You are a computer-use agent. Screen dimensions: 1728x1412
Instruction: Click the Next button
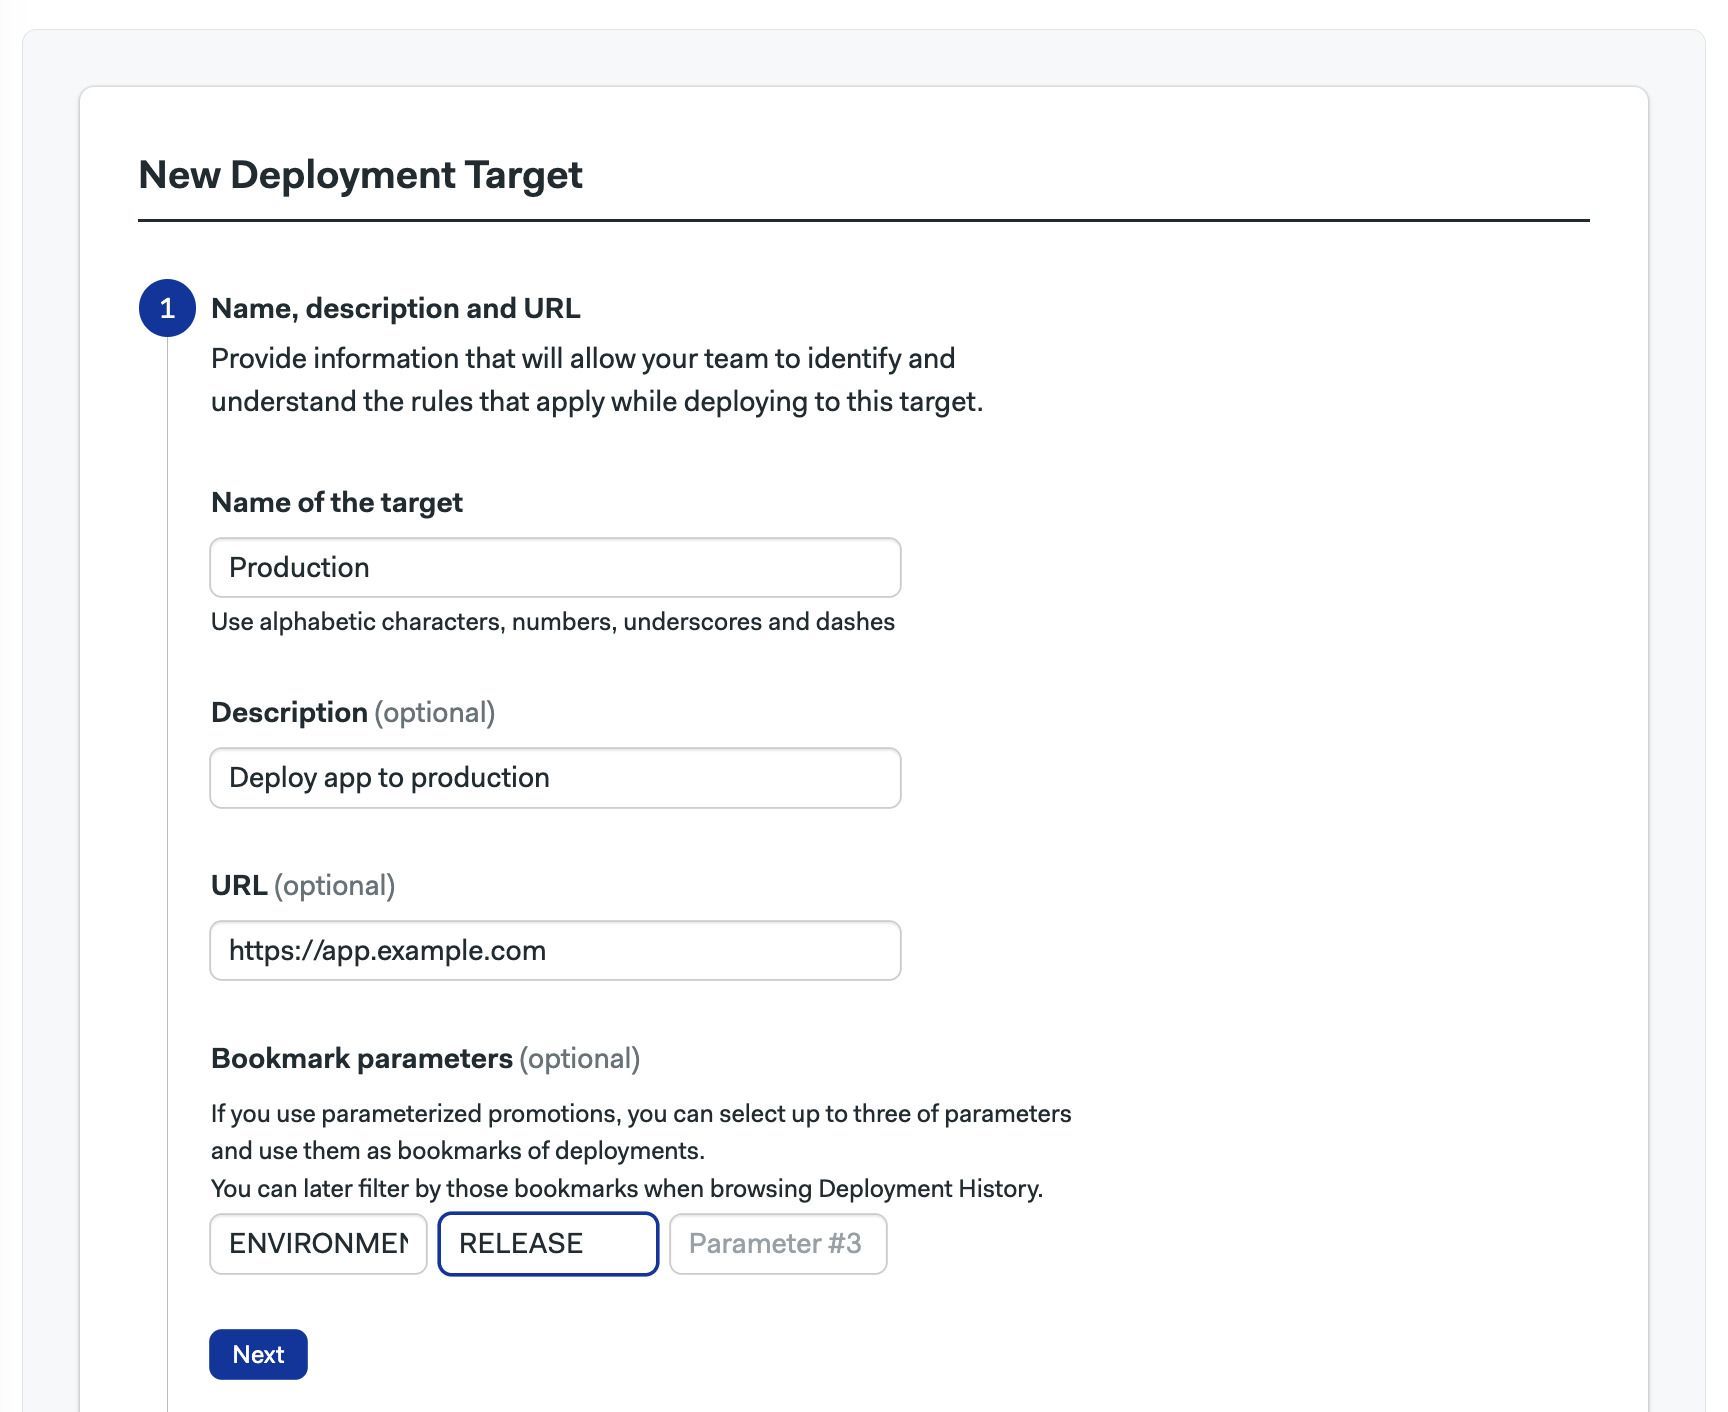pos(258,1354)
